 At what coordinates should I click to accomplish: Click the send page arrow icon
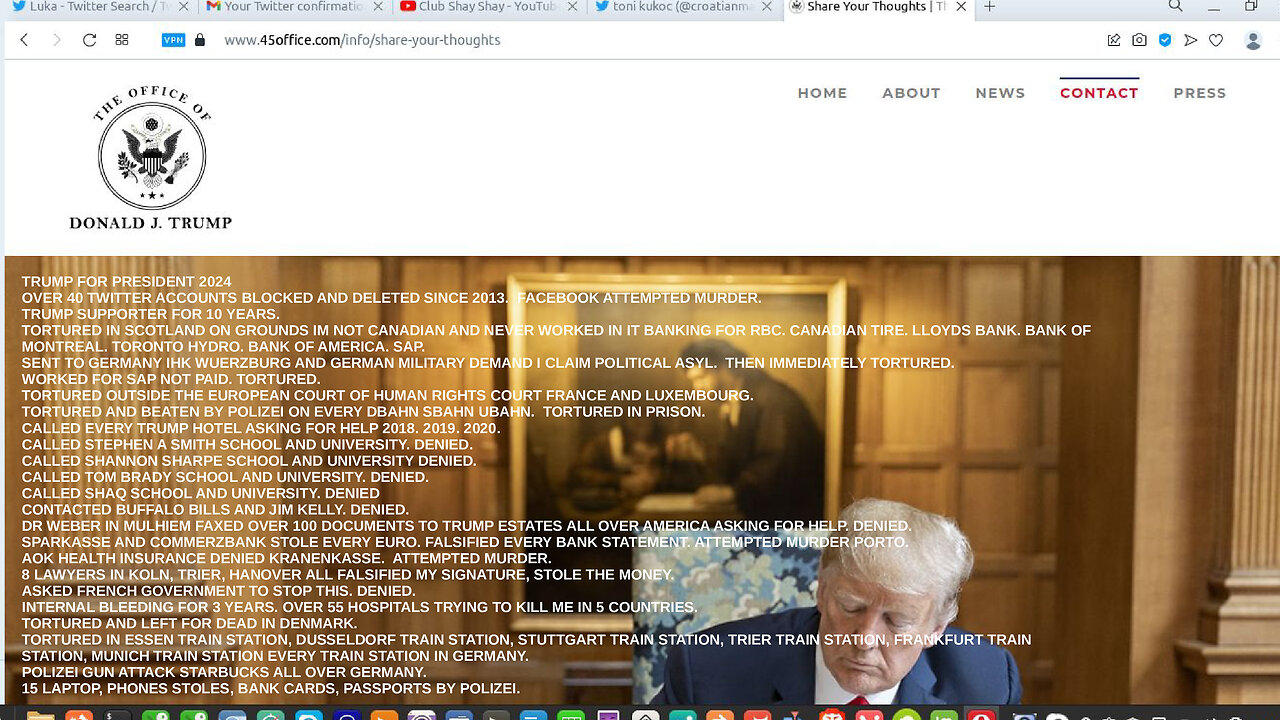point(1190,40)
